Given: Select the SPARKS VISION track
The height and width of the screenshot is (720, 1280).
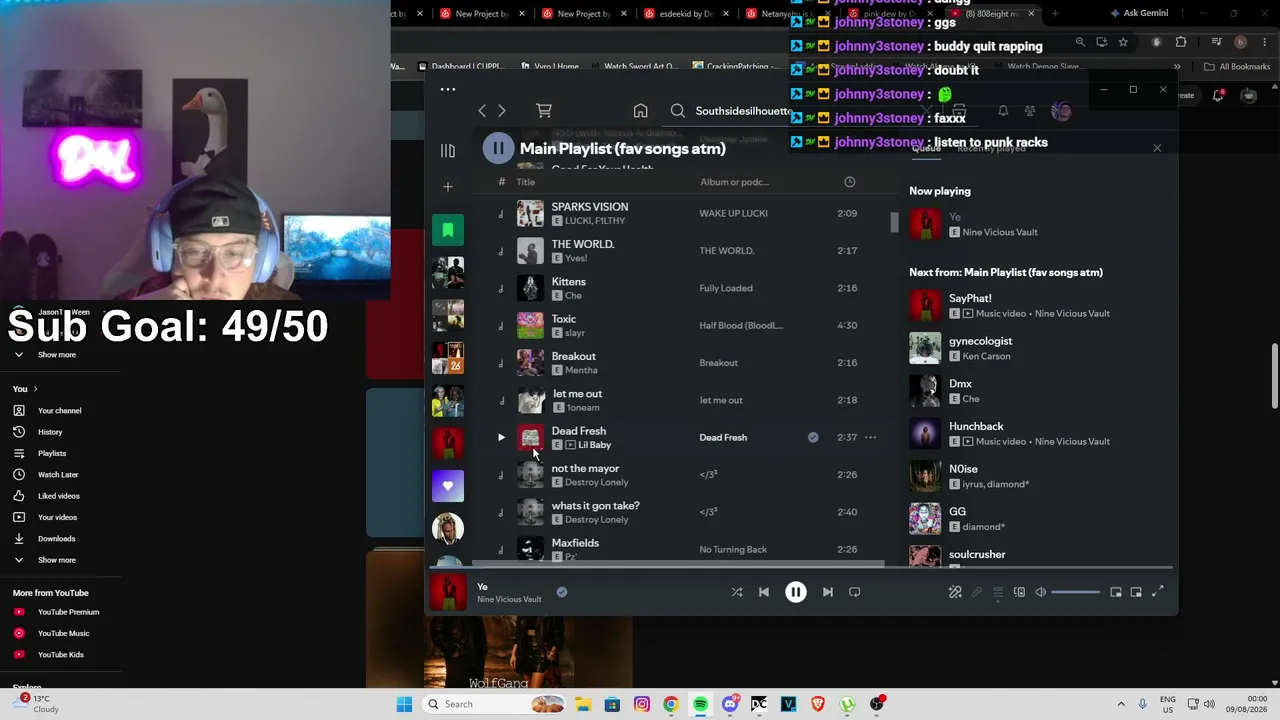Looking at the screenshot, I should pos(590,207).
